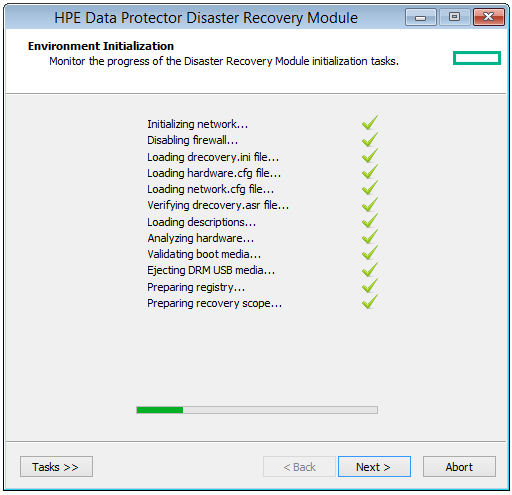Minimize the Disaster Recovery Module window

[x=421, y=17]
